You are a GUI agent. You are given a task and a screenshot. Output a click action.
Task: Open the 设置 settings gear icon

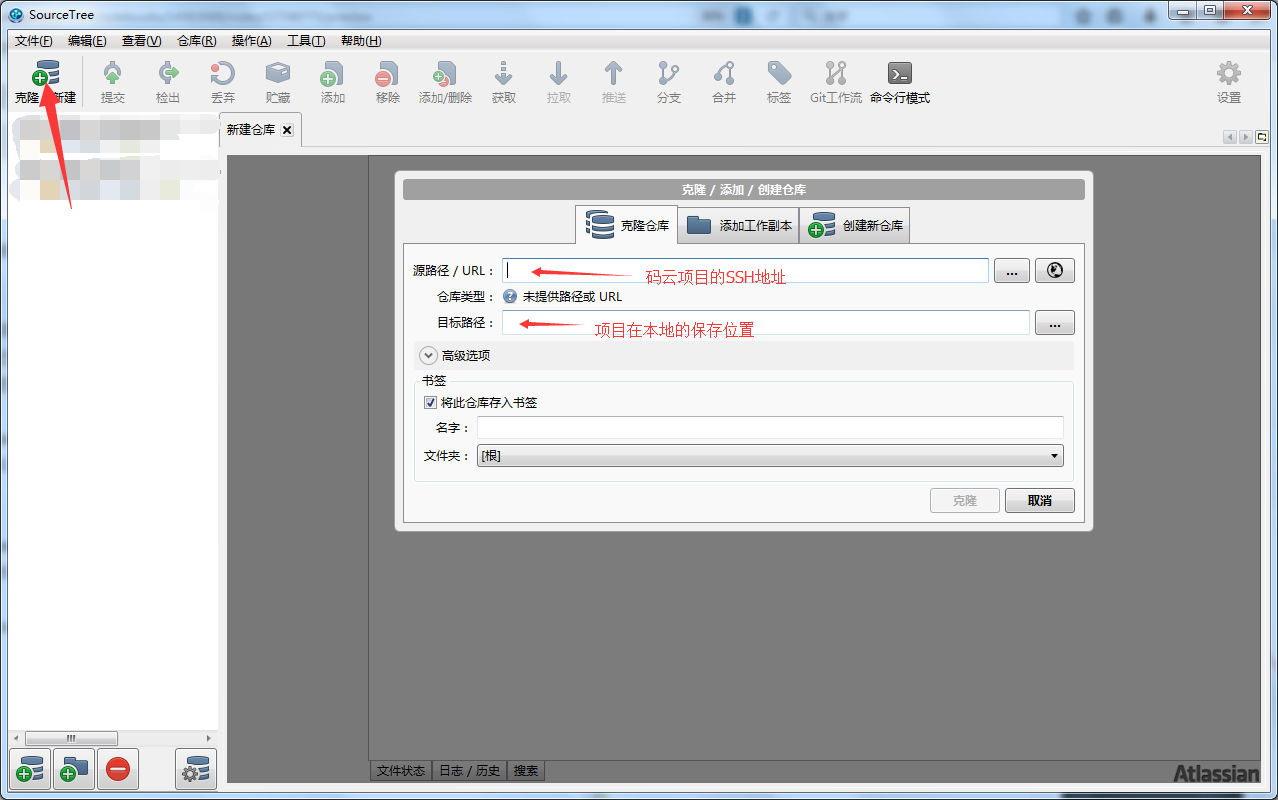point(1229,73)
